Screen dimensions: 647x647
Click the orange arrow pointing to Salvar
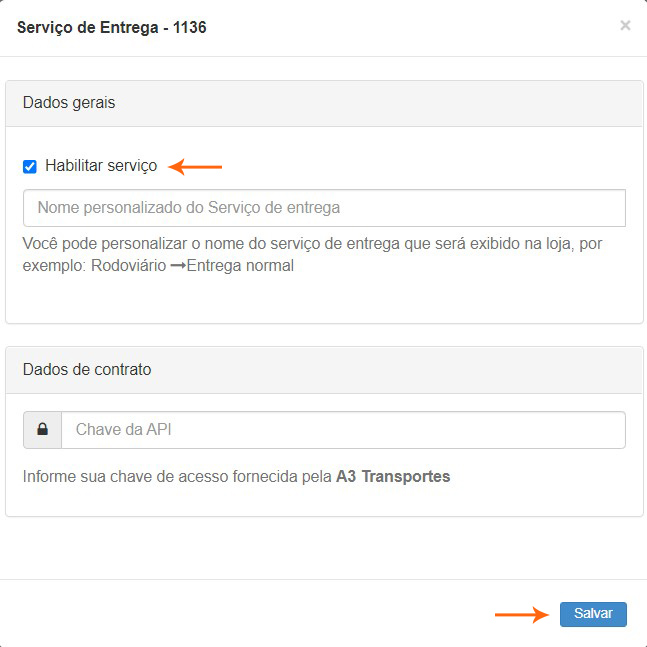[x=522, y=614]
